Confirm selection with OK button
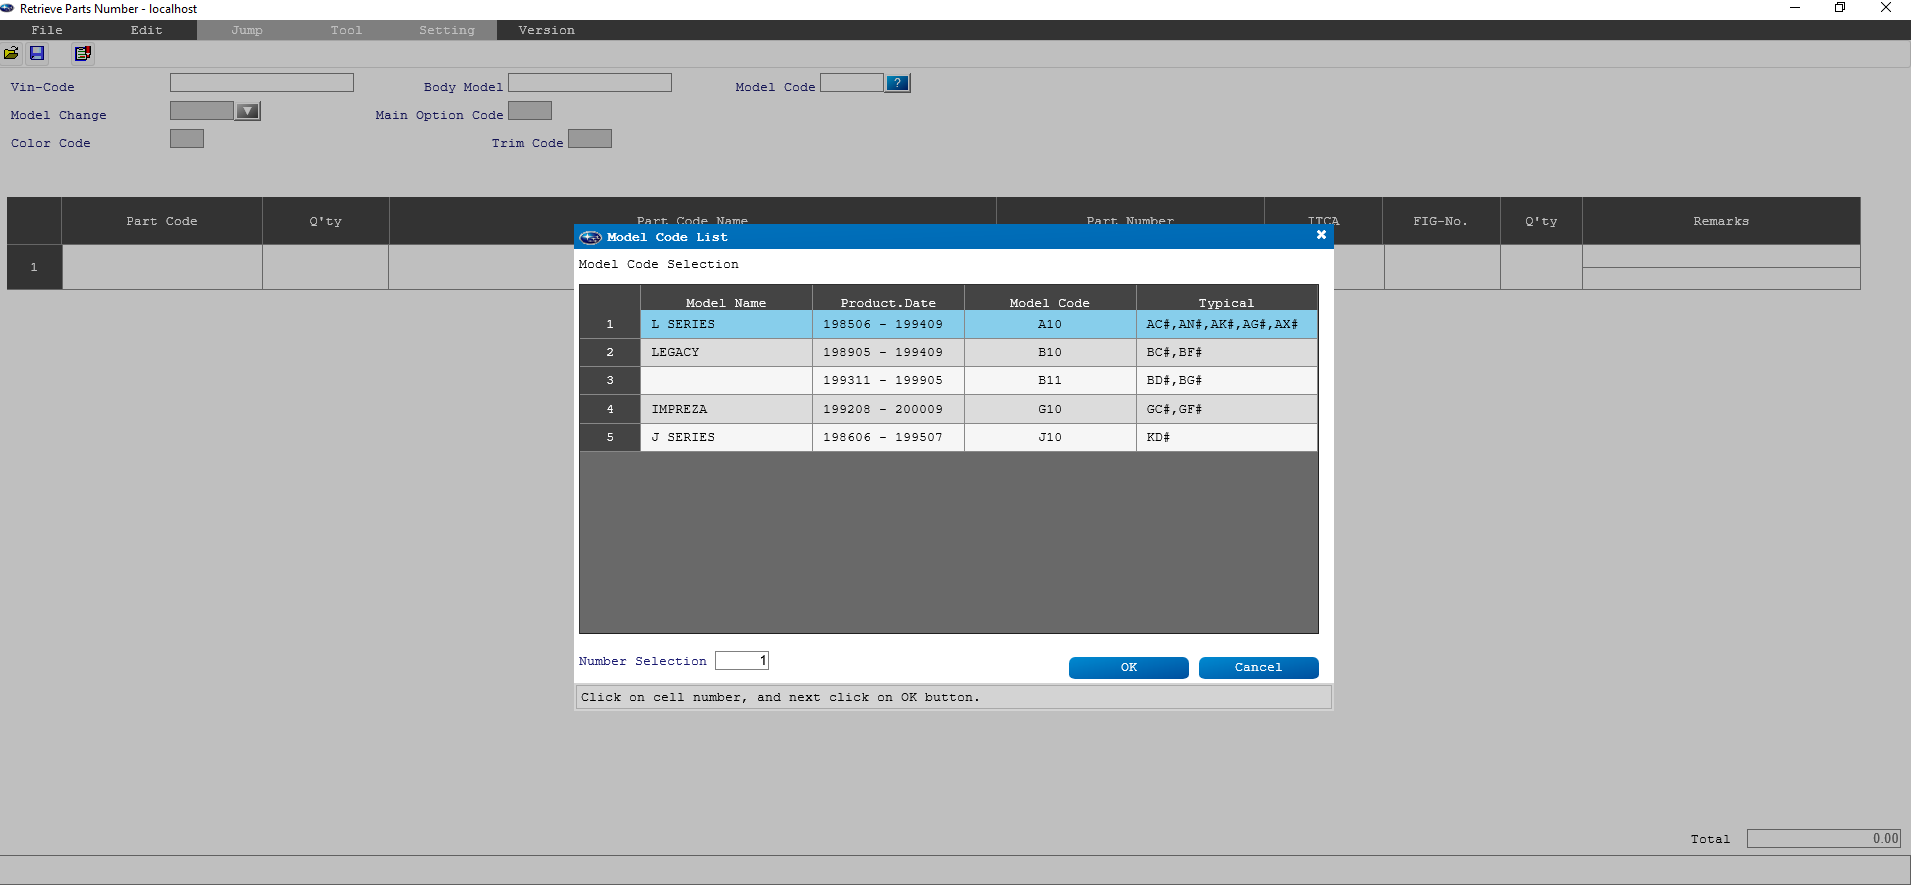Image resolution: width=1911 pixels, height=885 pixels. tap(1129, 667)
